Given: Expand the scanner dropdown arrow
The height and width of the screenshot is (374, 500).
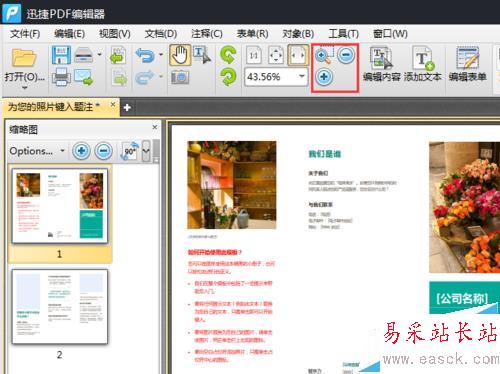Looking at the screenshot, I should tap(99, 54).
